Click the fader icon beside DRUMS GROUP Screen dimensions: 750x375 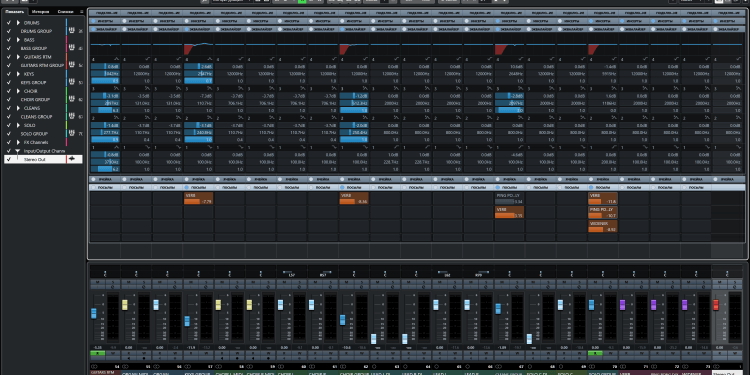pyautogui.click(x=72, y=31)
